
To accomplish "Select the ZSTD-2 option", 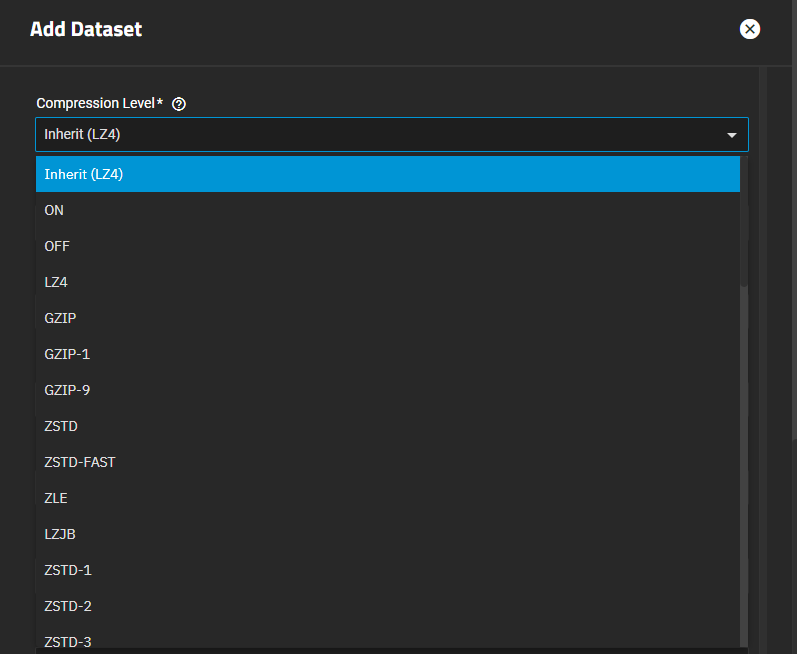I will (x=388, y=606).
